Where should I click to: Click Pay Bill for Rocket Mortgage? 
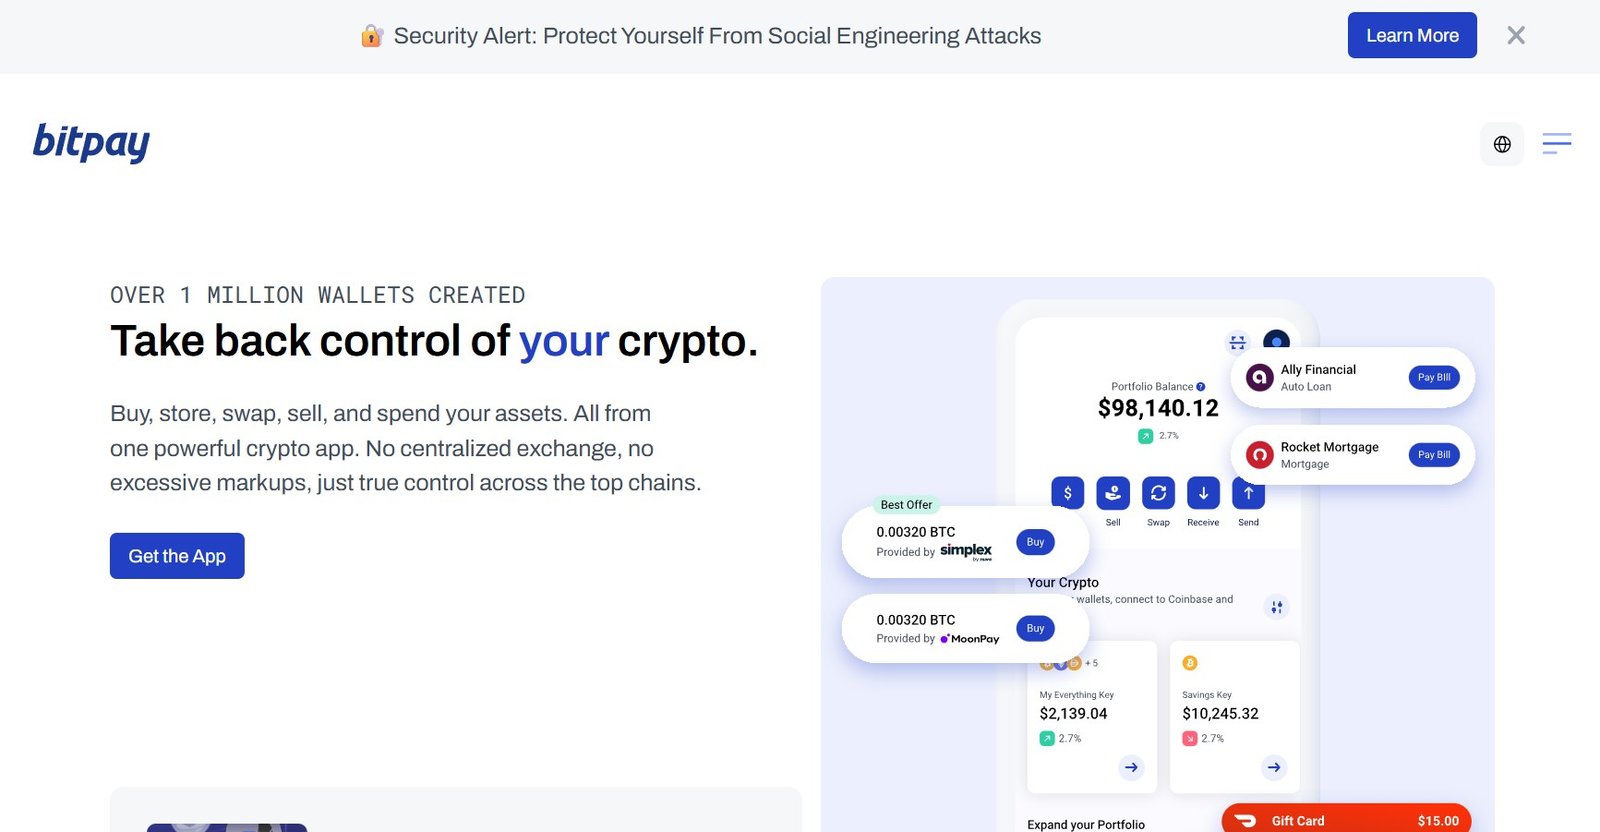(1433, 455)
